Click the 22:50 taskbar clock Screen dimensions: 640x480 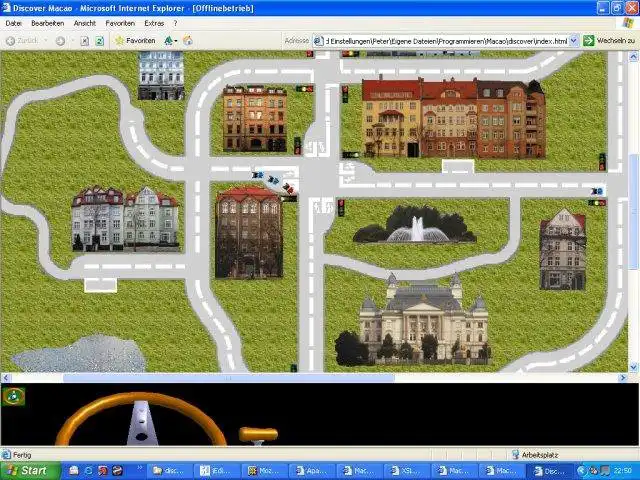[624, 471]
